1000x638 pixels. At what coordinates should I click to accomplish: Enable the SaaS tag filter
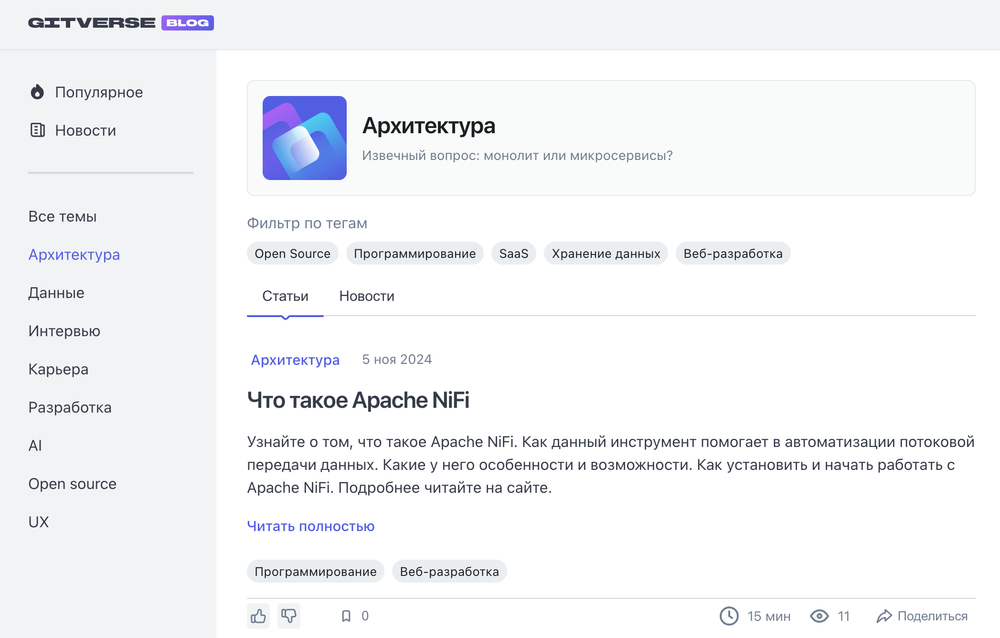coord(513,253)
